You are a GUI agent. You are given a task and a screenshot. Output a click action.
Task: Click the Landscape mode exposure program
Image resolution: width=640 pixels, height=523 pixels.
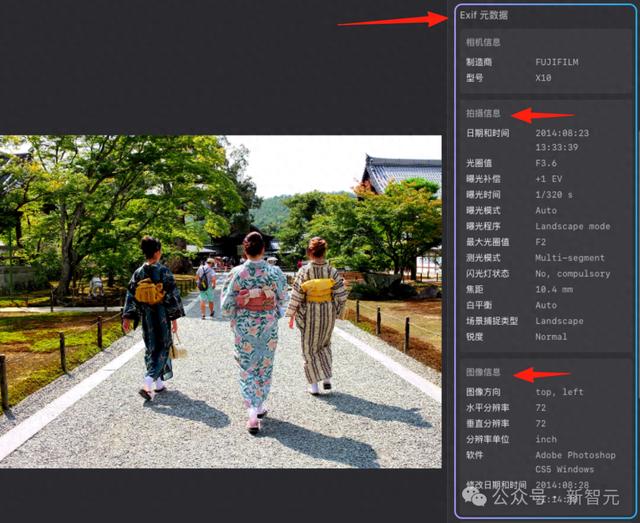(573, 226)
